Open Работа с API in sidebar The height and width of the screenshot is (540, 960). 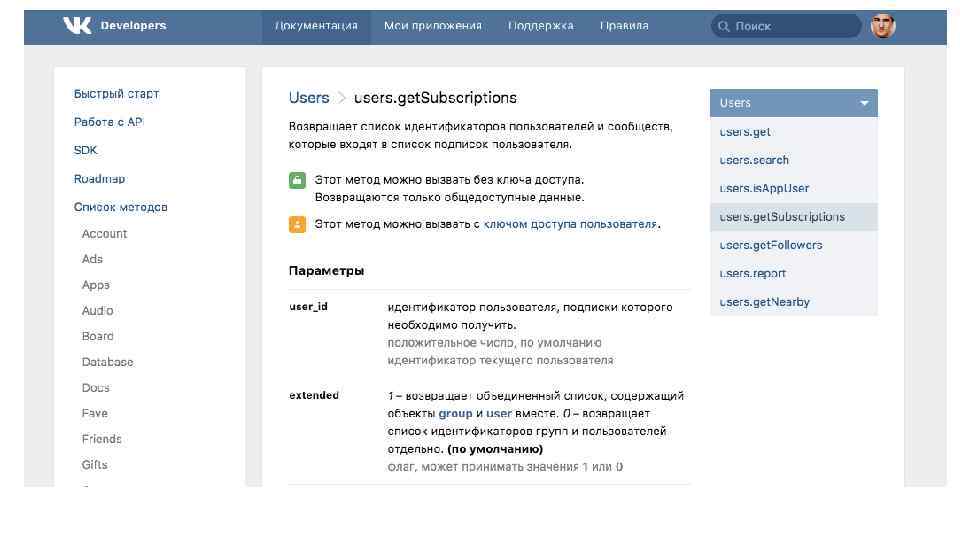click(108, 122)
